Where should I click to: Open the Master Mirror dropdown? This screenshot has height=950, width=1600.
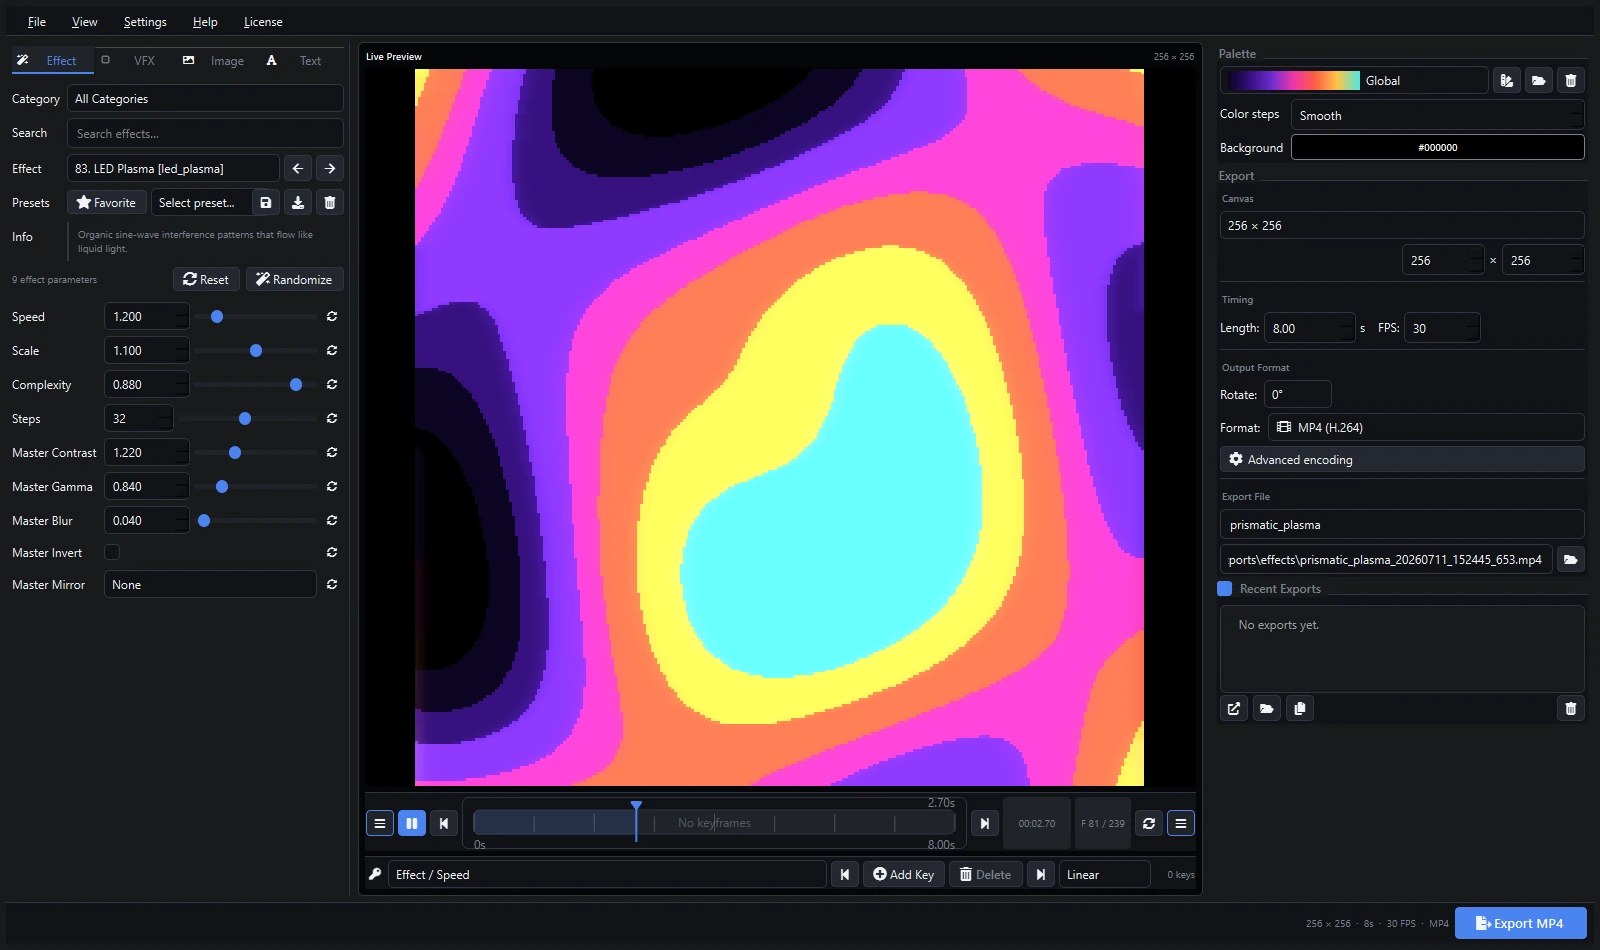210,584
